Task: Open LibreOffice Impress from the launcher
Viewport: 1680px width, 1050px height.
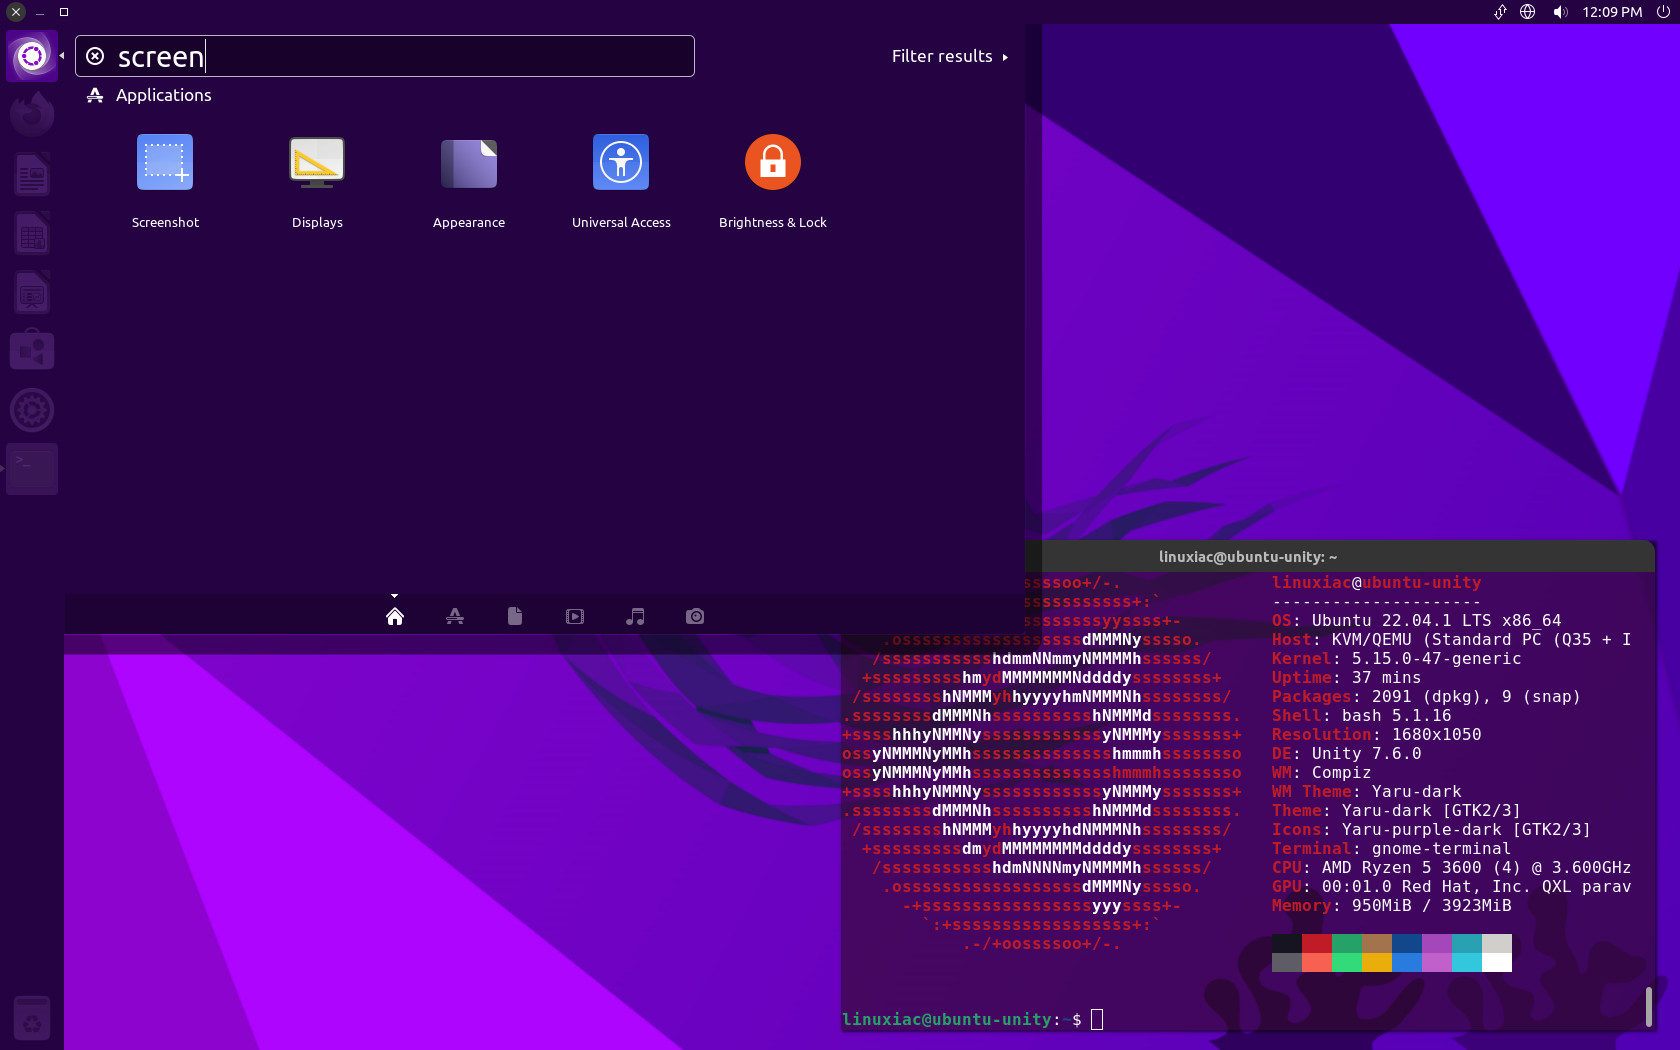Action: [32, 292]
